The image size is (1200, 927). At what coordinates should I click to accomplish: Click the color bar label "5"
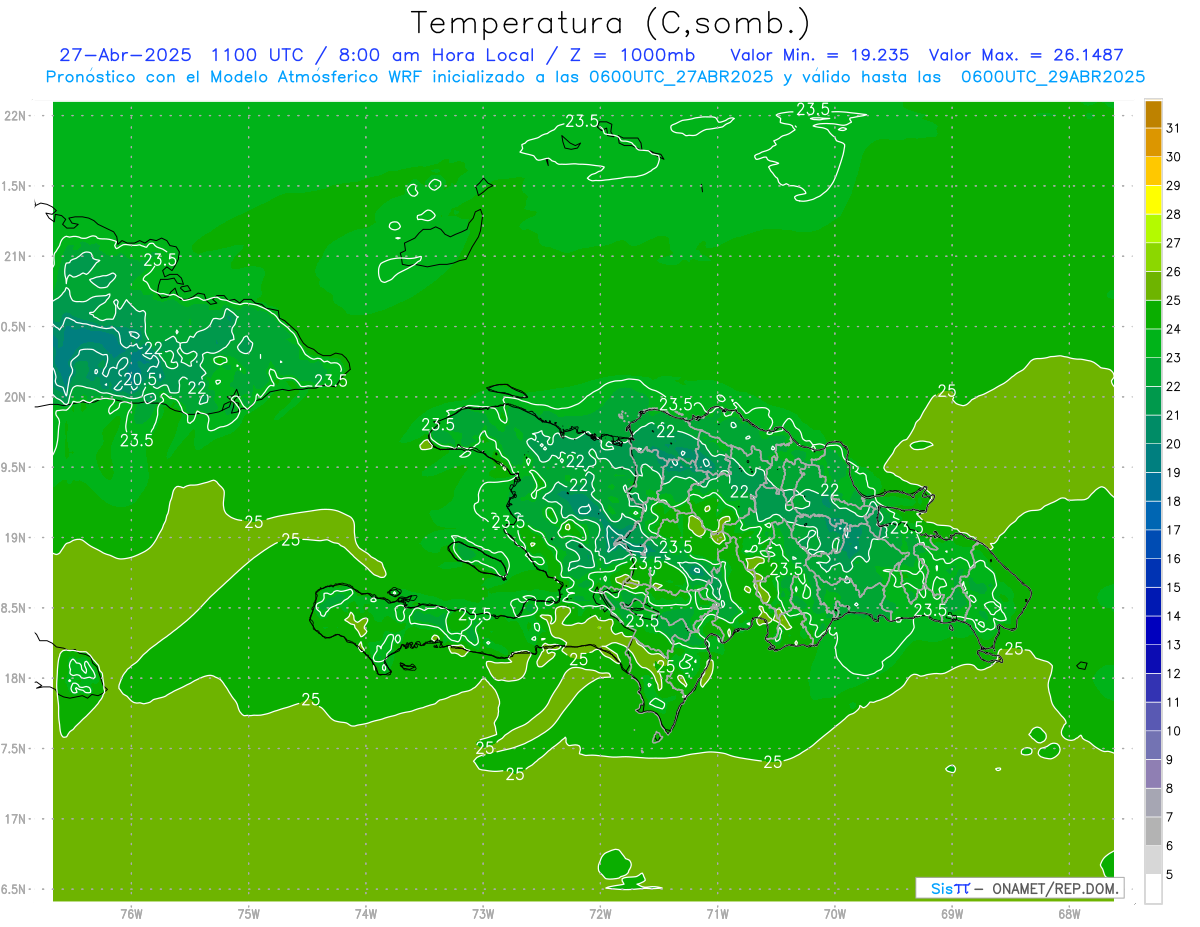pos(1170,874)
